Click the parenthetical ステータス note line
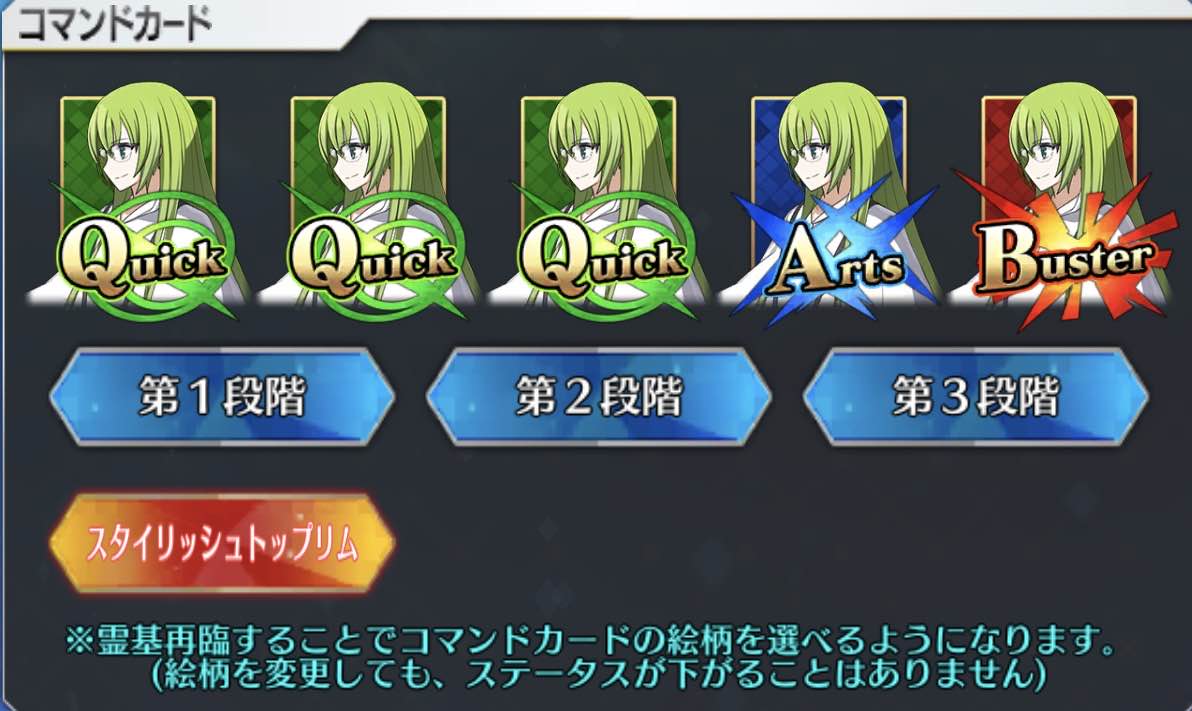 (x=598, y=674)
